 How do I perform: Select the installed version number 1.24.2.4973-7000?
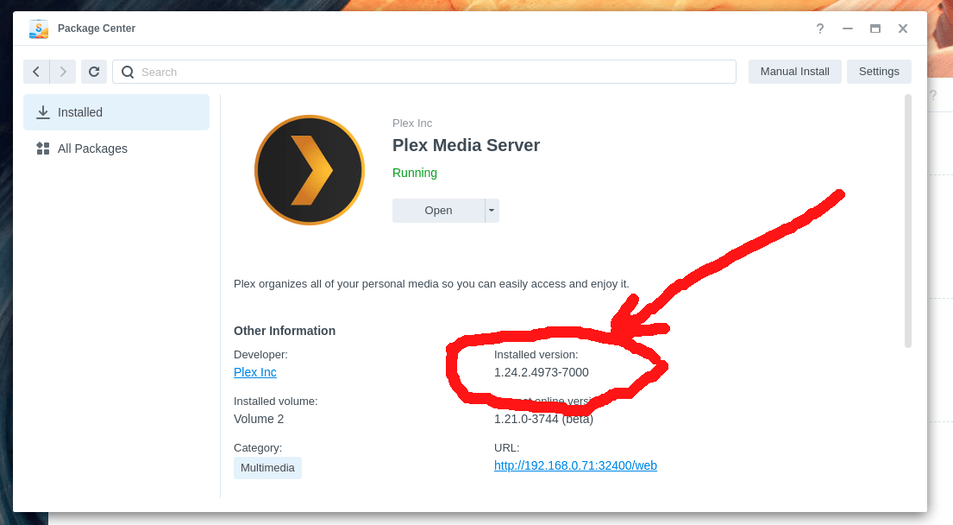[542, 372]
